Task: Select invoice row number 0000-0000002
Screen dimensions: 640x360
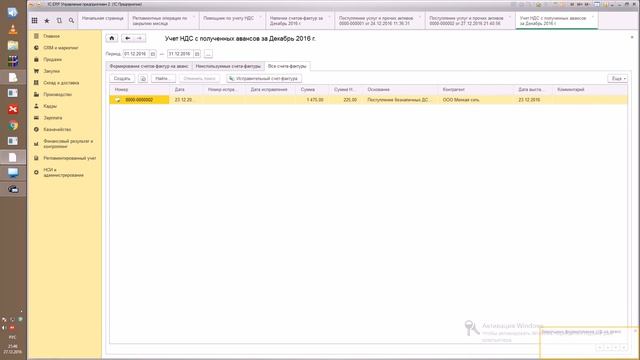Action: (139, 100)
